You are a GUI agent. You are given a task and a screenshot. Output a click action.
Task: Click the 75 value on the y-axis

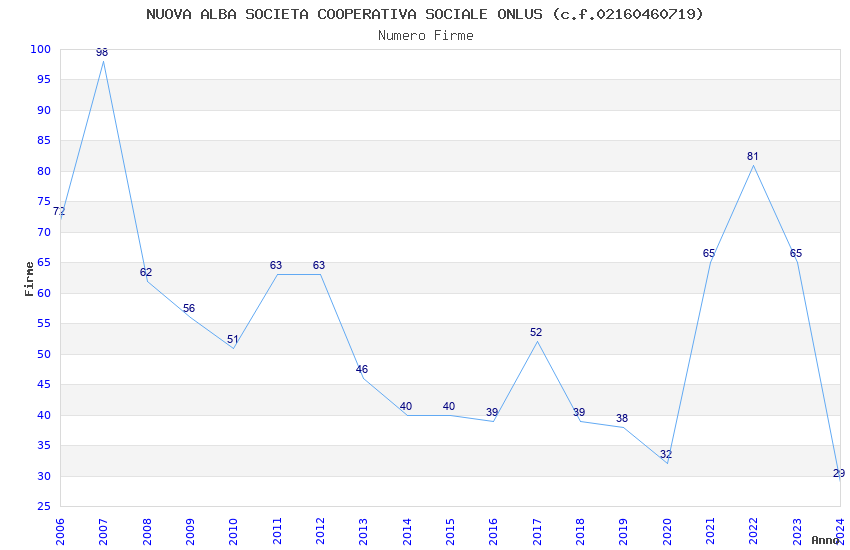[x=44, y=202]
